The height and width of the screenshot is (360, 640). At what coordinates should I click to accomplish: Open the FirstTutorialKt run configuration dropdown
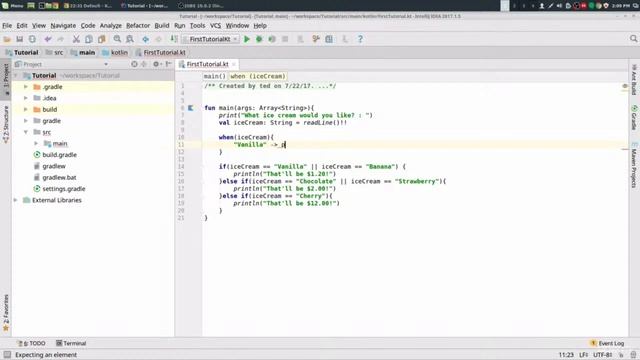coord(210,39)
